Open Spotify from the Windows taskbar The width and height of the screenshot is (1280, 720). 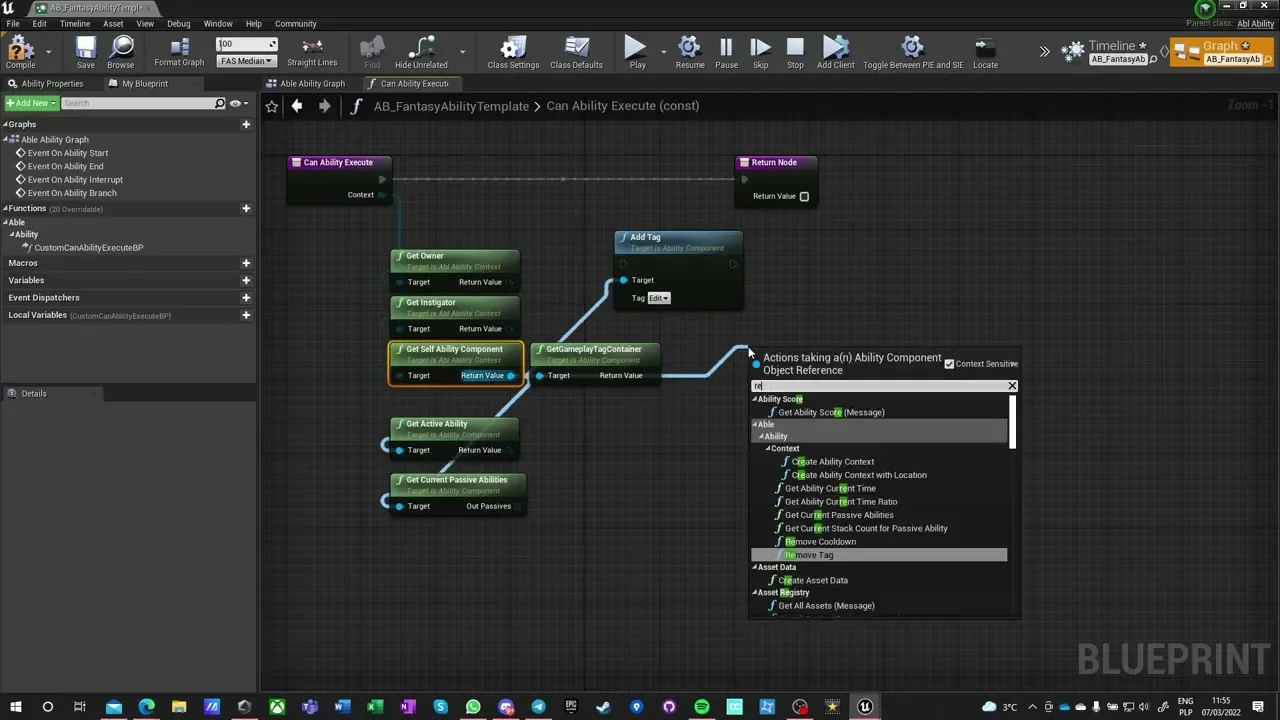pos(702,707)
